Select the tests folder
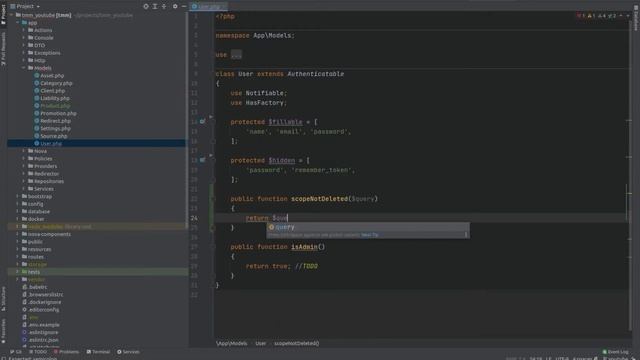Image resolution: width=640 pixels, height=360 pixels. (31, 272)
